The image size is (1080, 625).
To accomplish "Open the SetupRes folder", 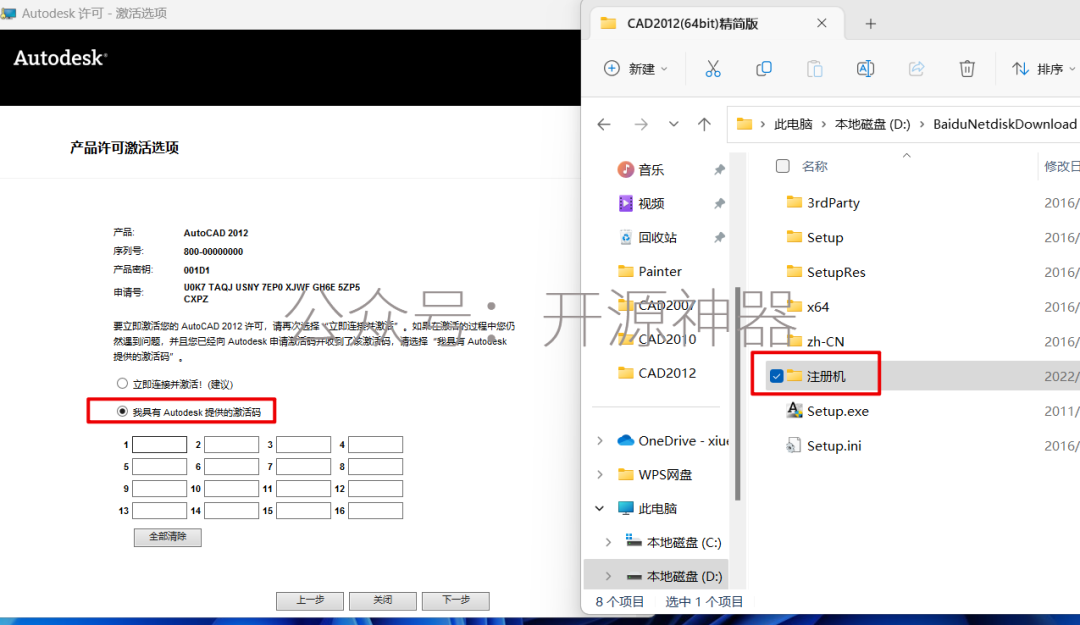I will coord(826,272).
